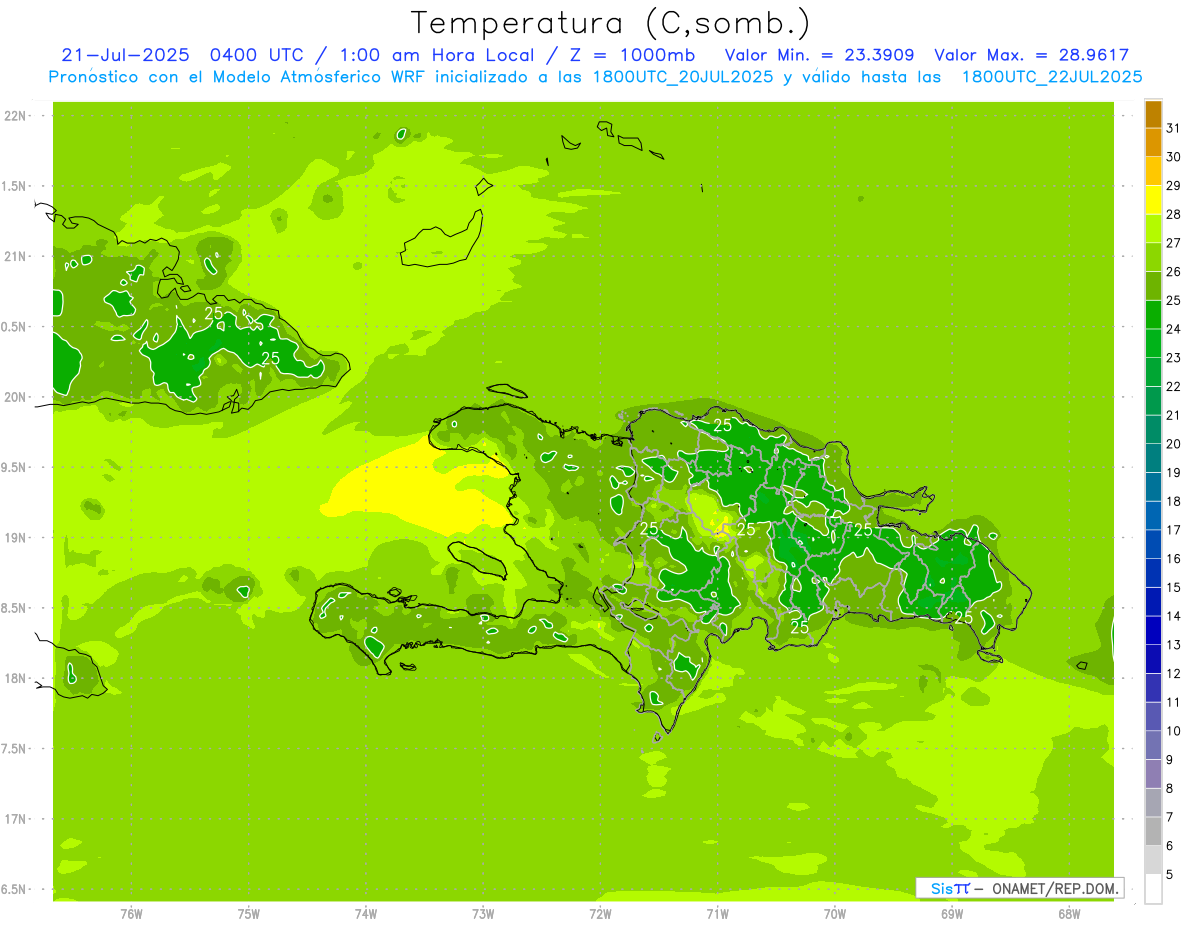Click the '1800UTC_22JUL2025' valid-until time

1054,77
